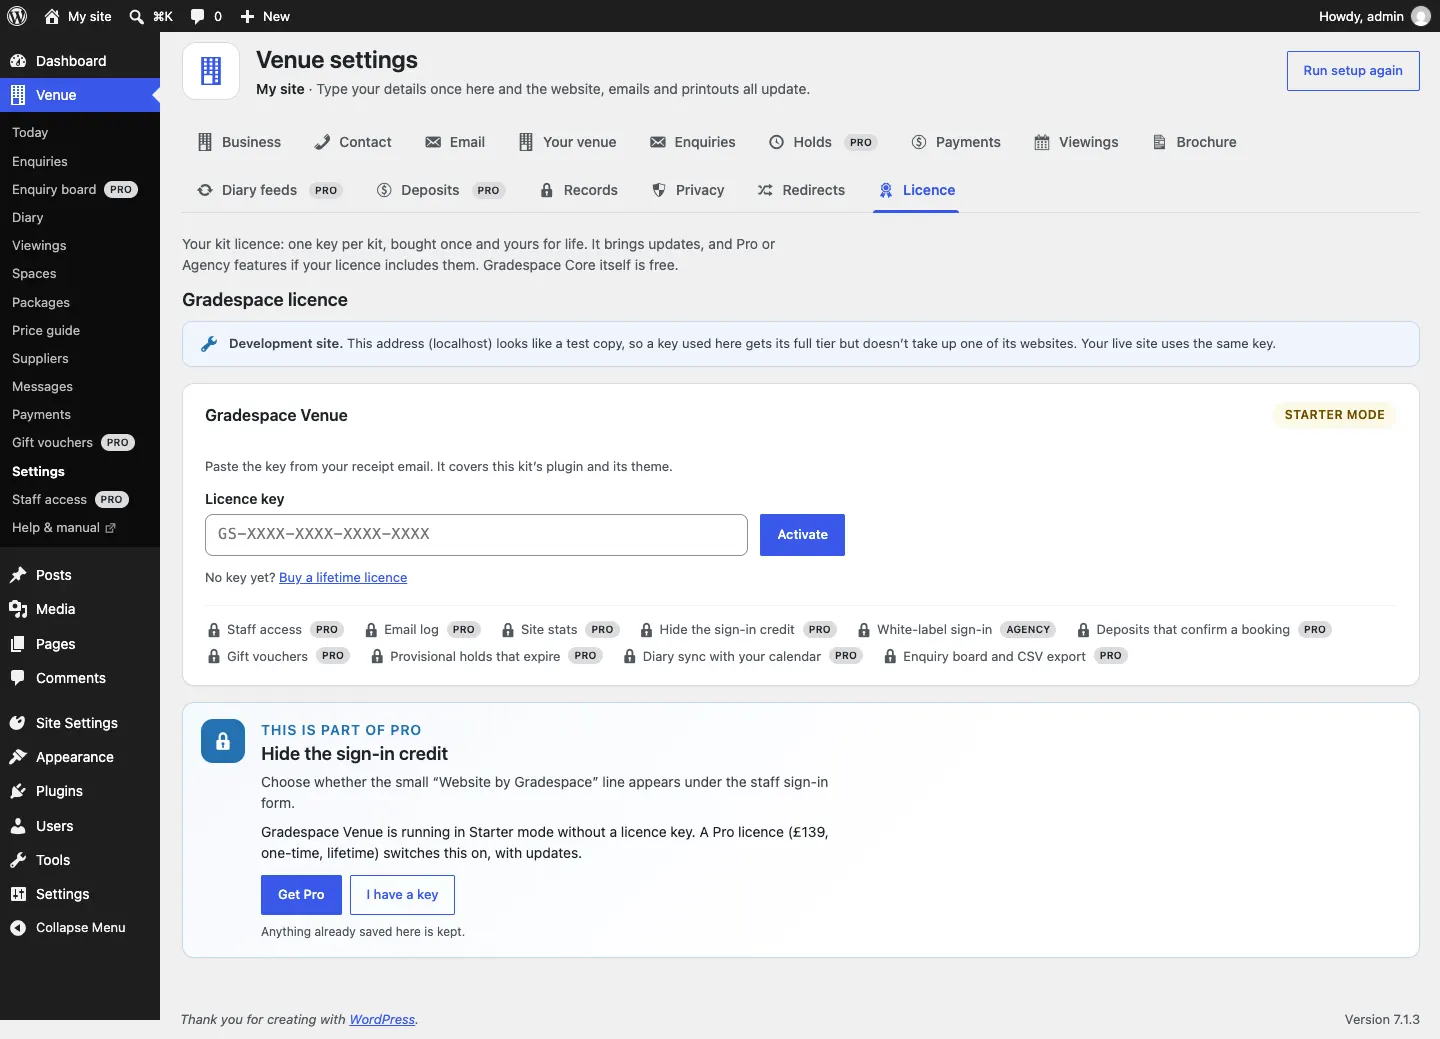1440x1039 pixels.
Task: Click the admin avatar icon
Action: [1421, 16]
